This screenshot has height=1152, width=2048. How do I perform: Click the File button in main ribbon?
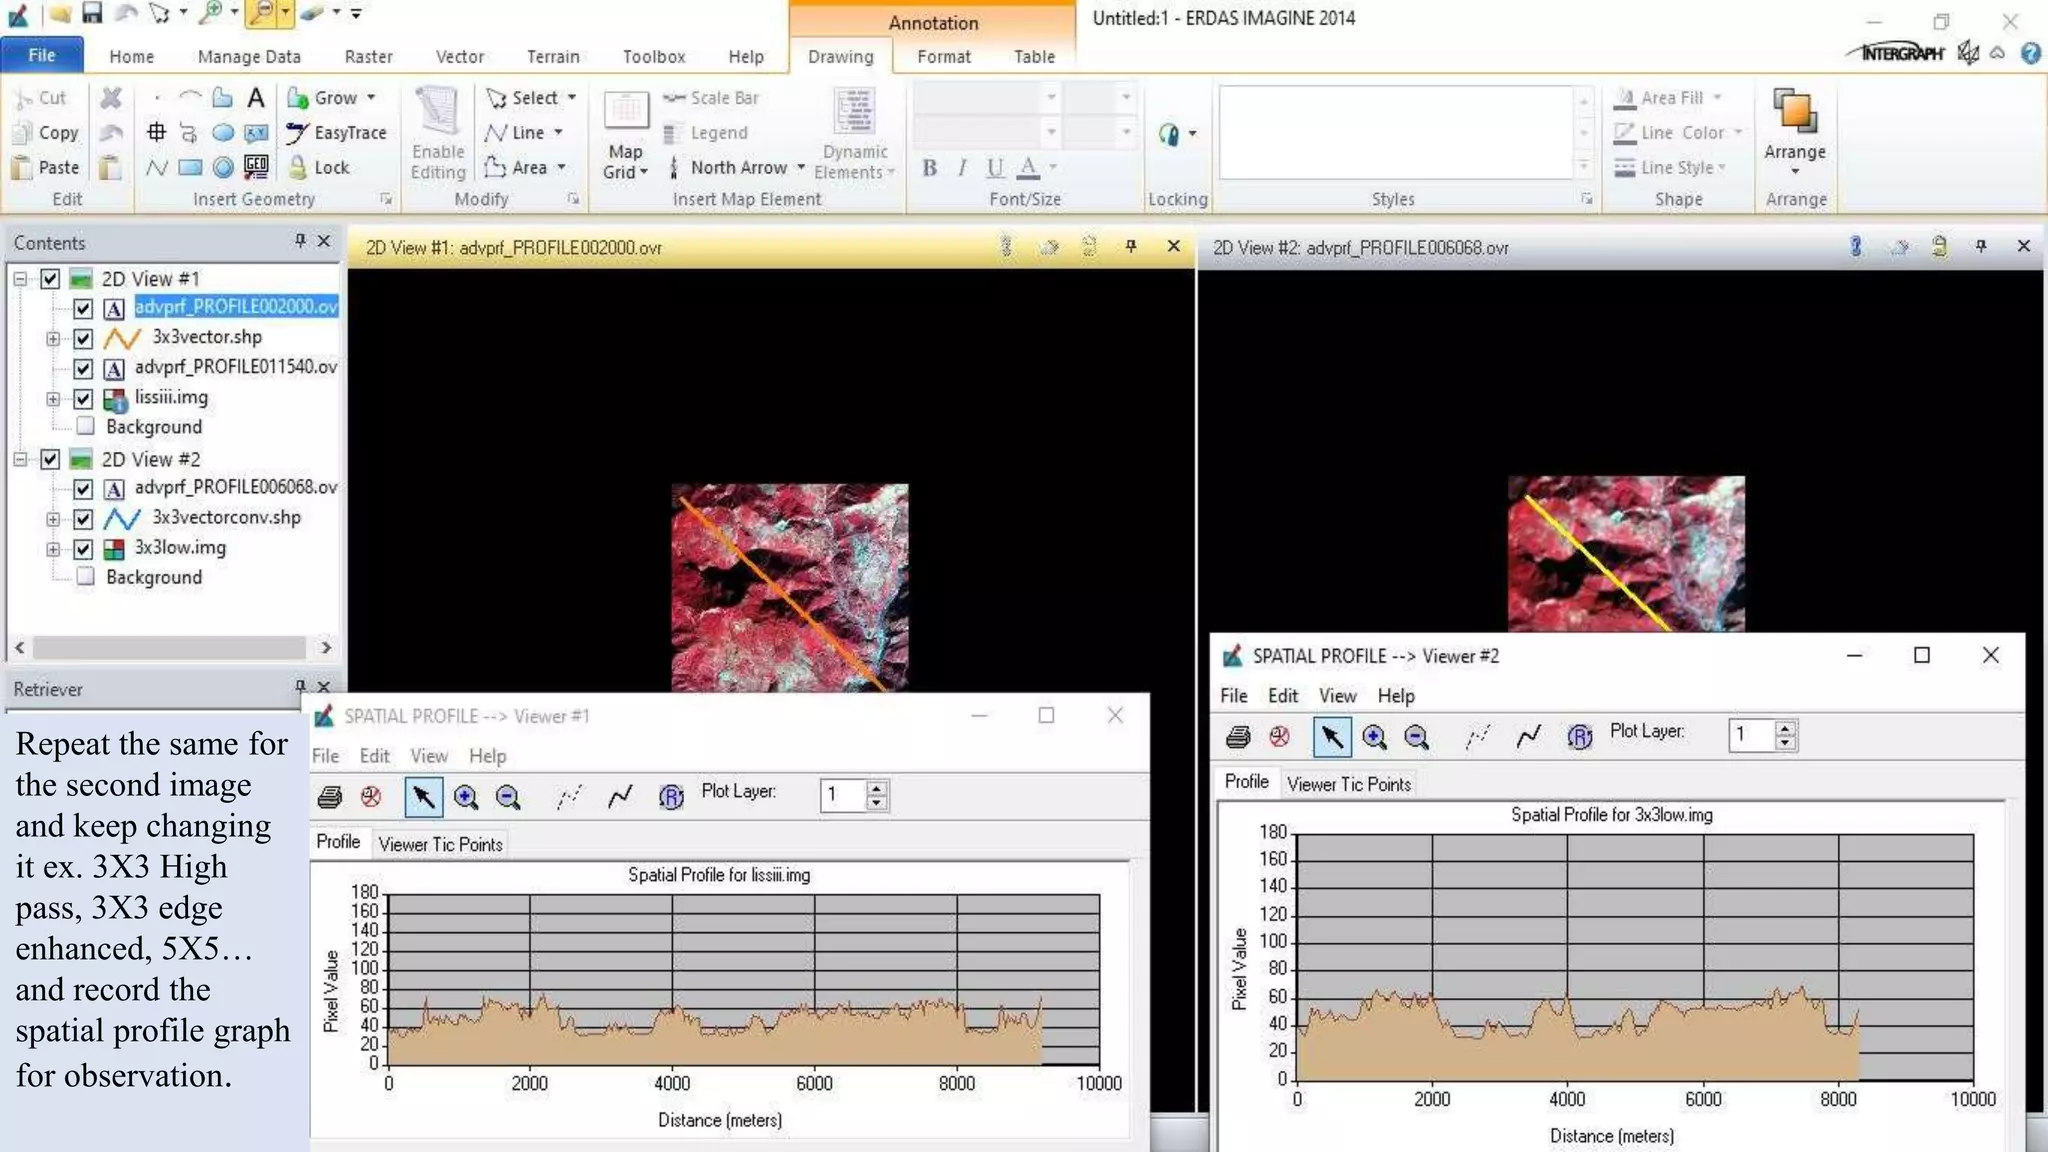(42, 55)
